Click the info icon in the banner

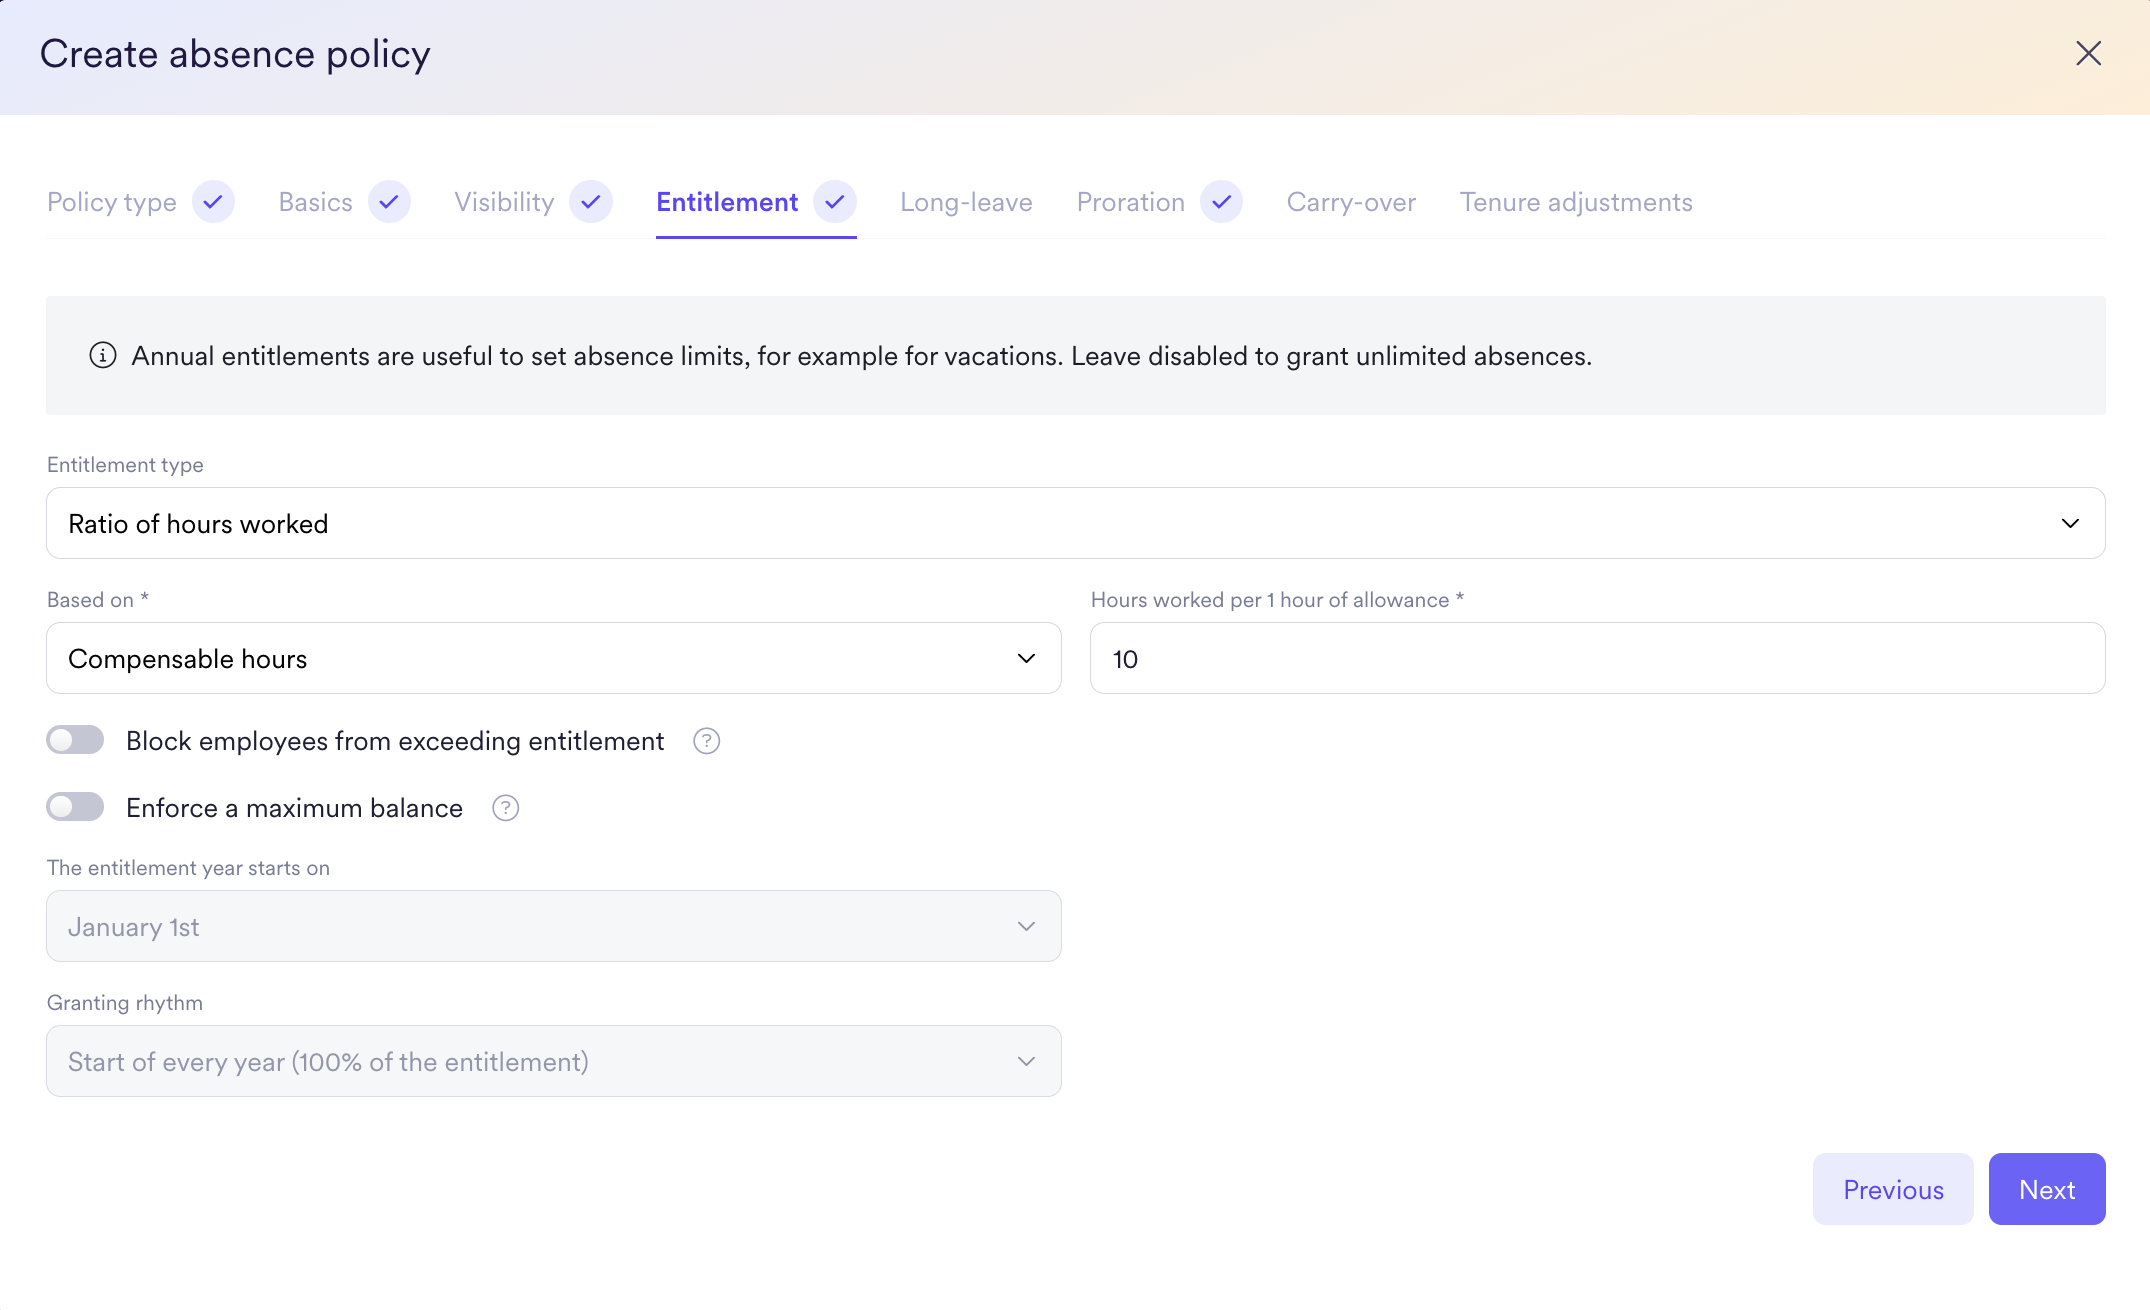(x=103, y=356)
